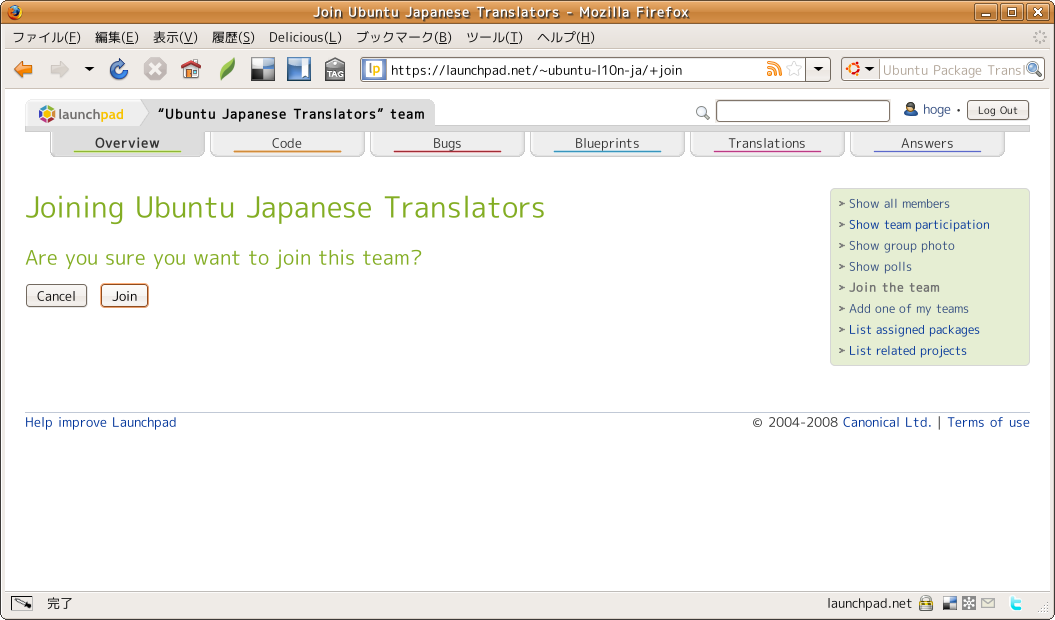Screen dimensions: 1055x620
Task: Open the Terms of use link
Action: pos(988,422)
